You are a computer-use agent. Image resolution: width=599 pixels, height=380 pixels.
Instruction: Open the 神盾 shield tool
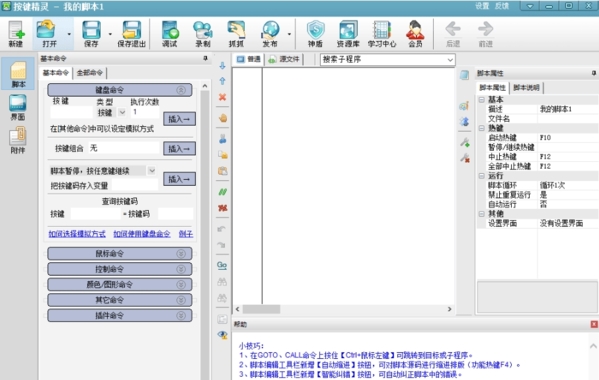pos(316,34)
